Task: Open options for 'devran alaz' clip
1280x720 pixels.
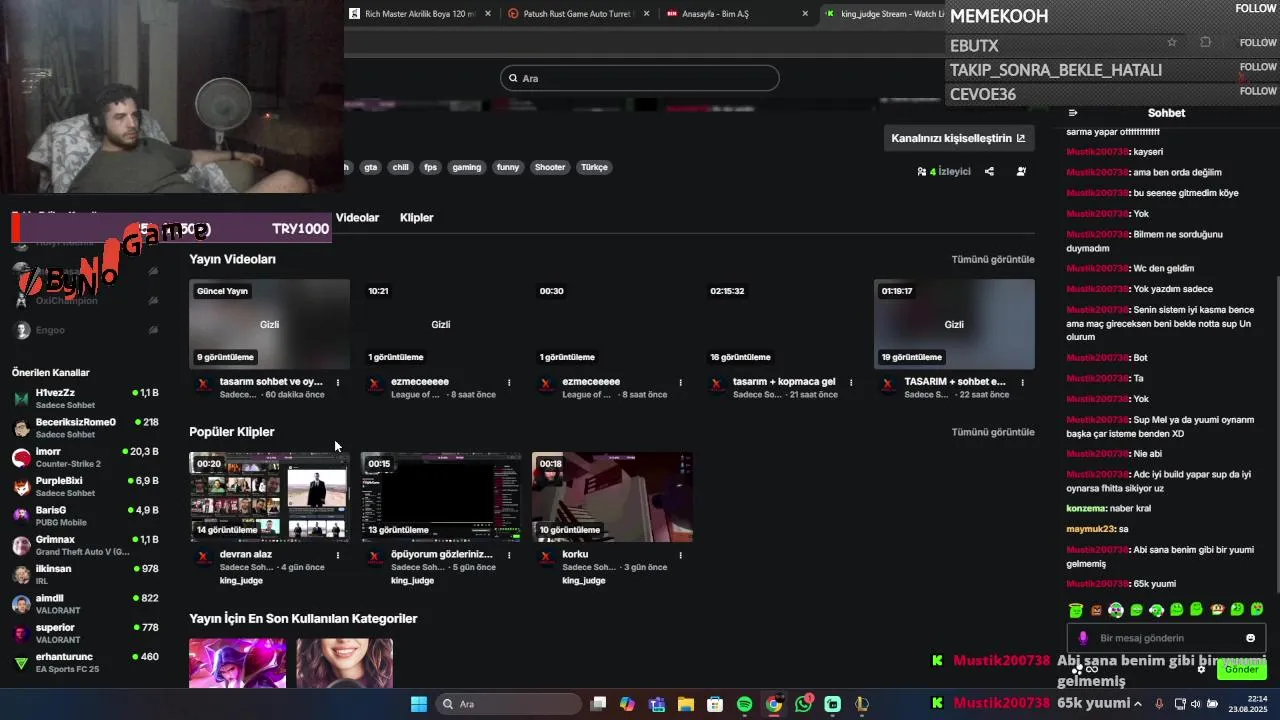Action: pyautogui.click(x=338, y=555)
